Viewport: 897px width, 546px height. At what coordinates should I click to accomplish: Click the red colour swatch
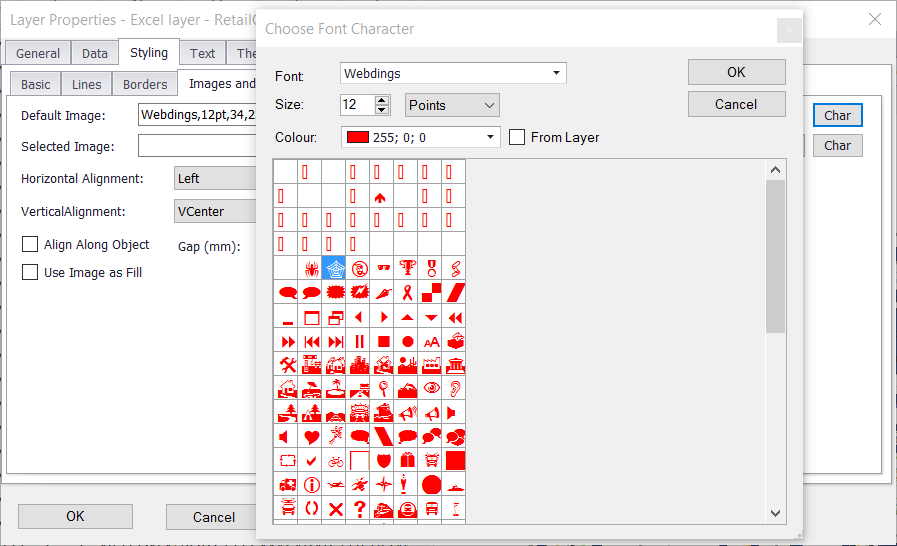(x=355, y=137)
